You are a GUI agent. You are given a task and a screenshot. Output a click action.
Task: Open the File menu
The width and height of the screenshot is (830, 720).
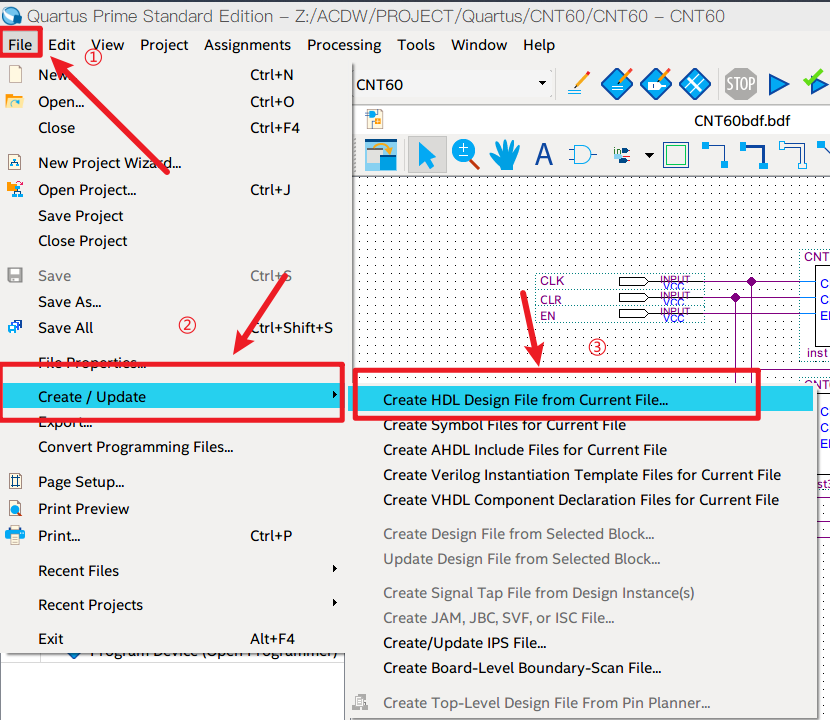click(x=20, y=45)
